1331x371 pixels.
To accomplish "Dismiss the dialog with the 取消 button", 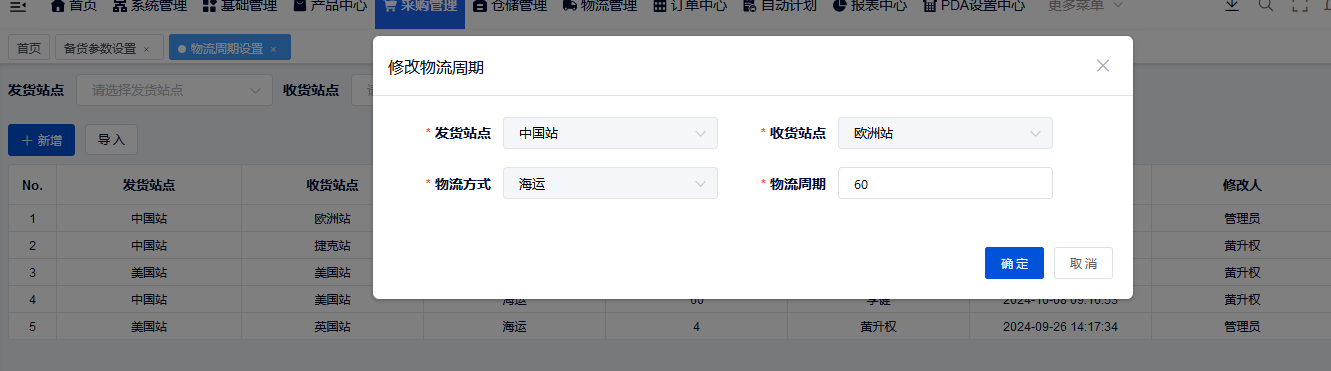I will click(x=1083, y=263).
